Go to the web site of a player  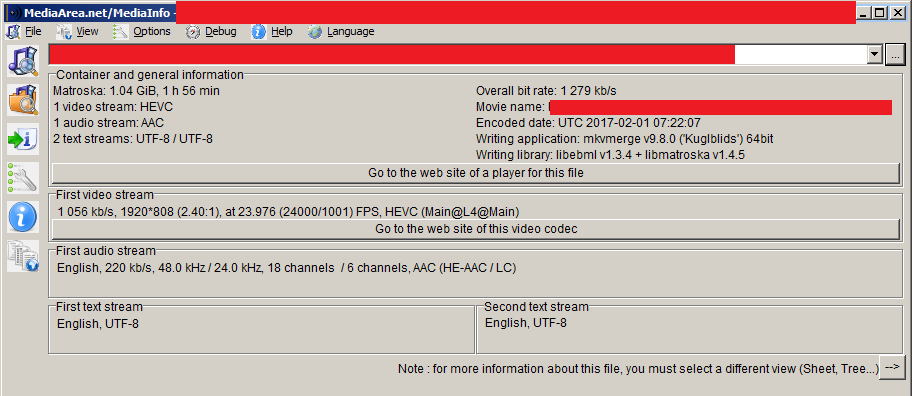pos(476,173)
